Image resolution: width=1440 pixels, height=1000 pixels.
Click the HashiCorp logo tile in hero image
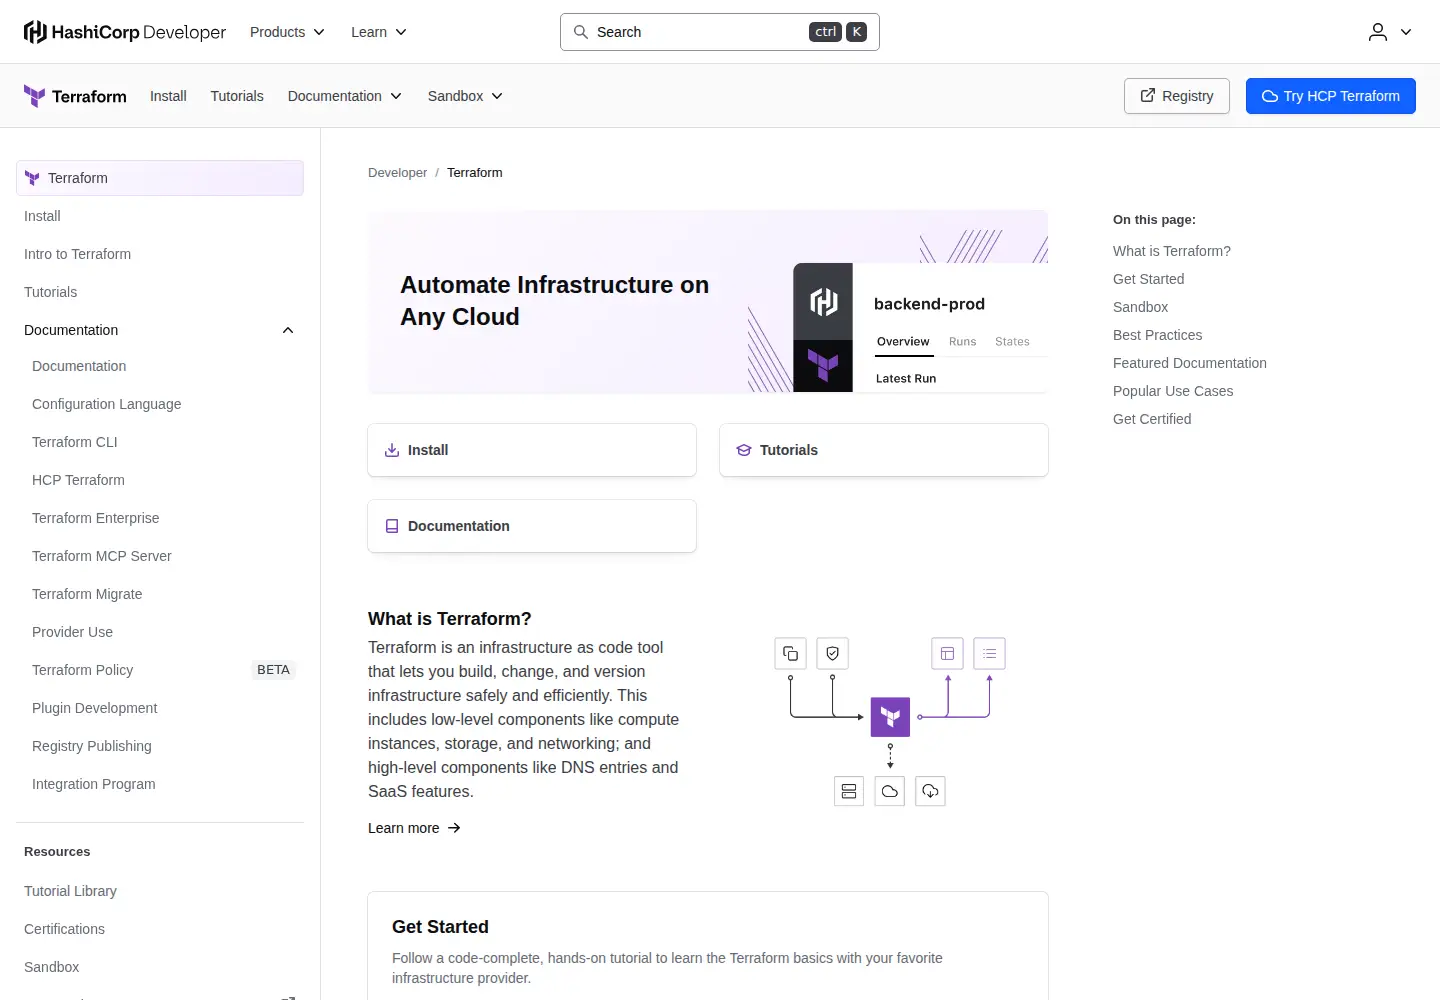823,301
